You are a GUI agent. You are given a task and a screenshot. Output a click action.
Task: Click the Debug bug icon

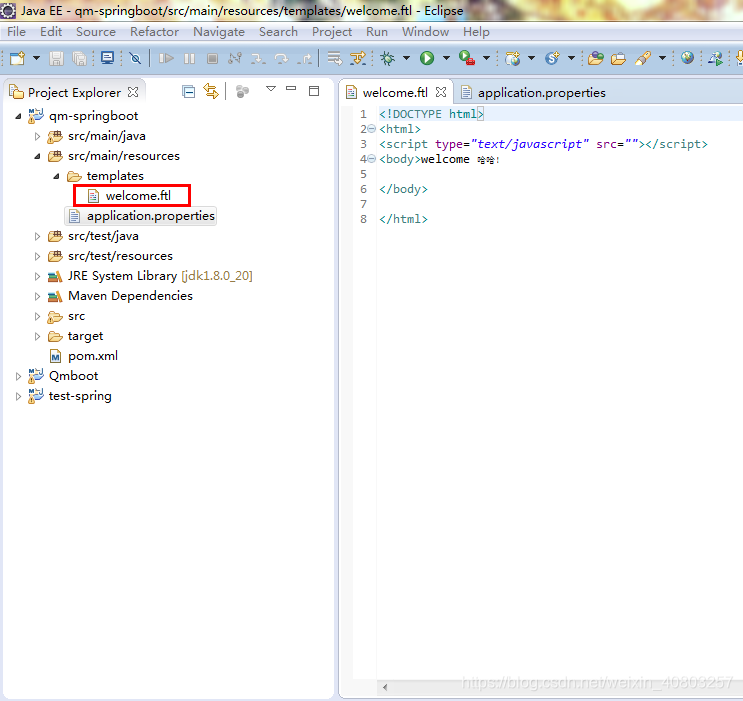pos(388,58)
